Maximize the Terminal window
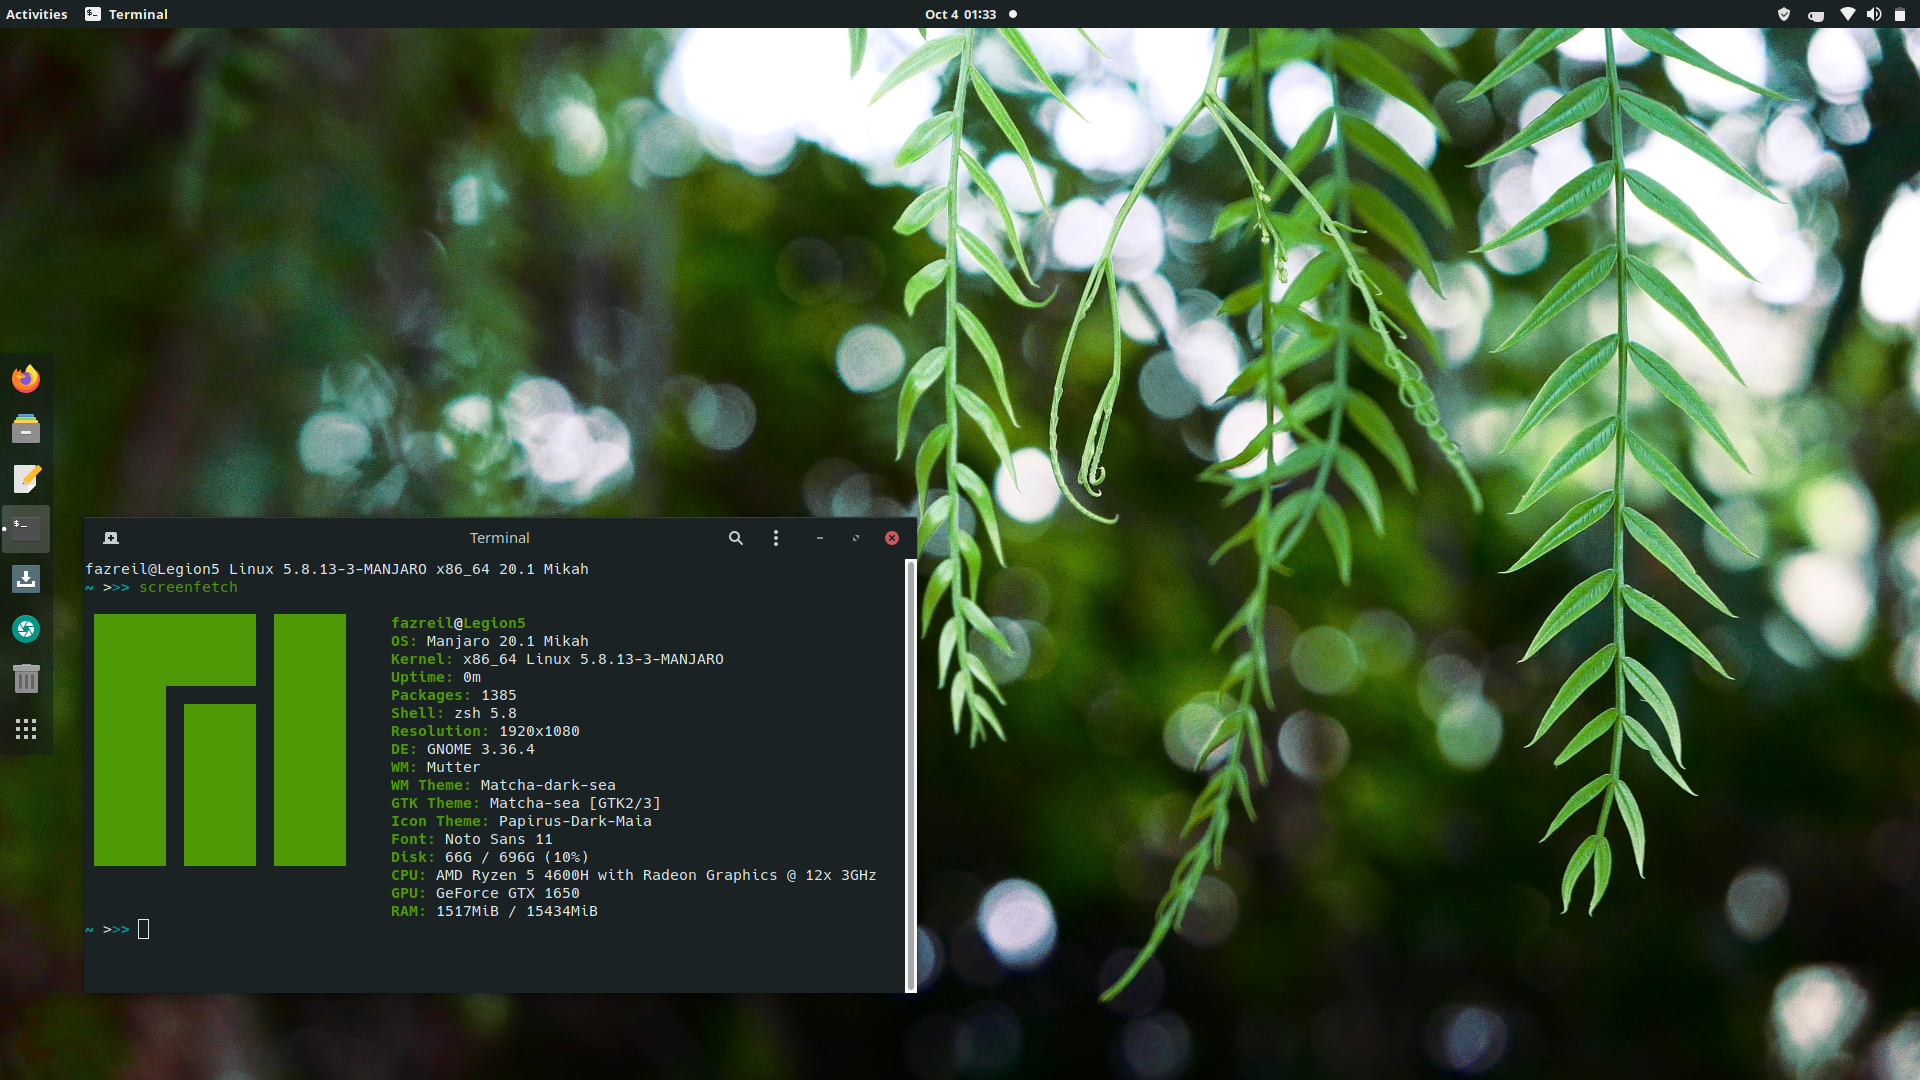 (x=856, y=538)
